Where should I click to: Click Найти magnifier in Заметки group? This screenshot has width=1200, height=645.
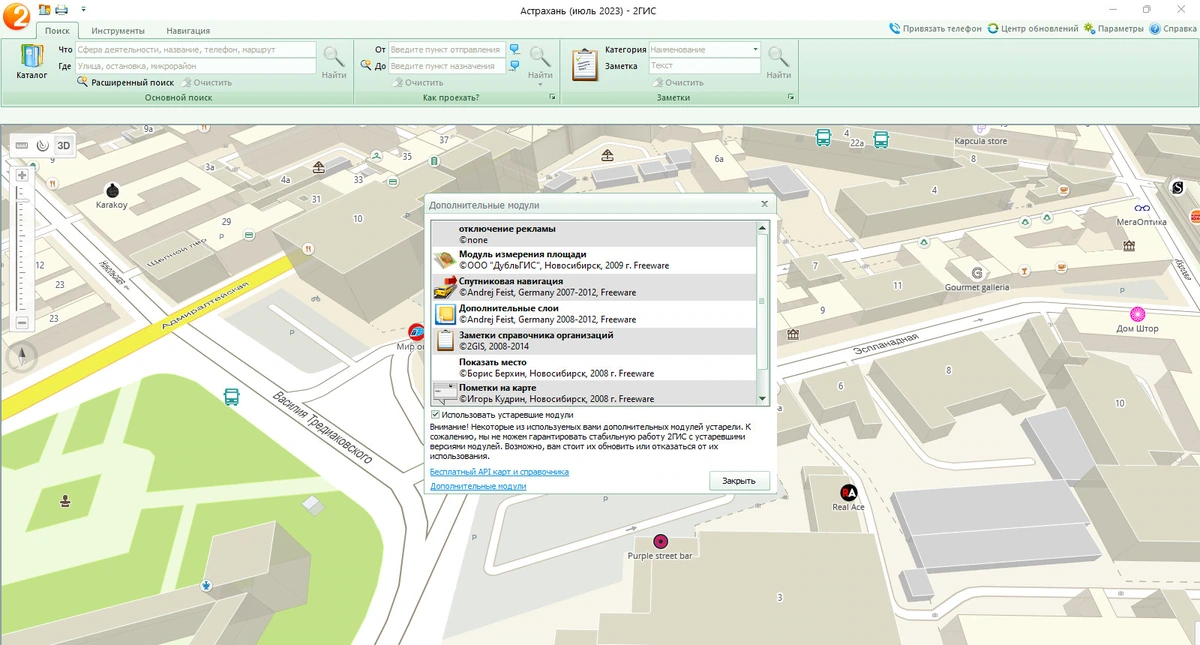point(778,63)
